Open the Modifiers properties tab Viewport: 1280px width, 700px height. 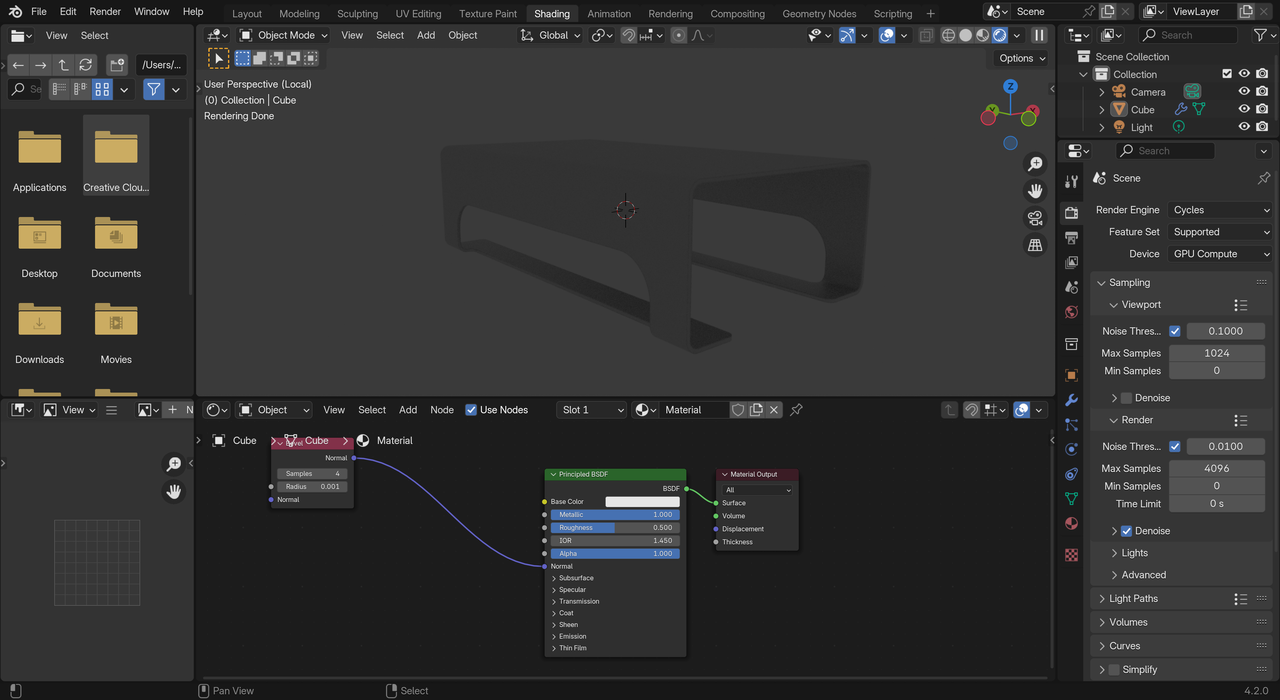(1072, 400)
